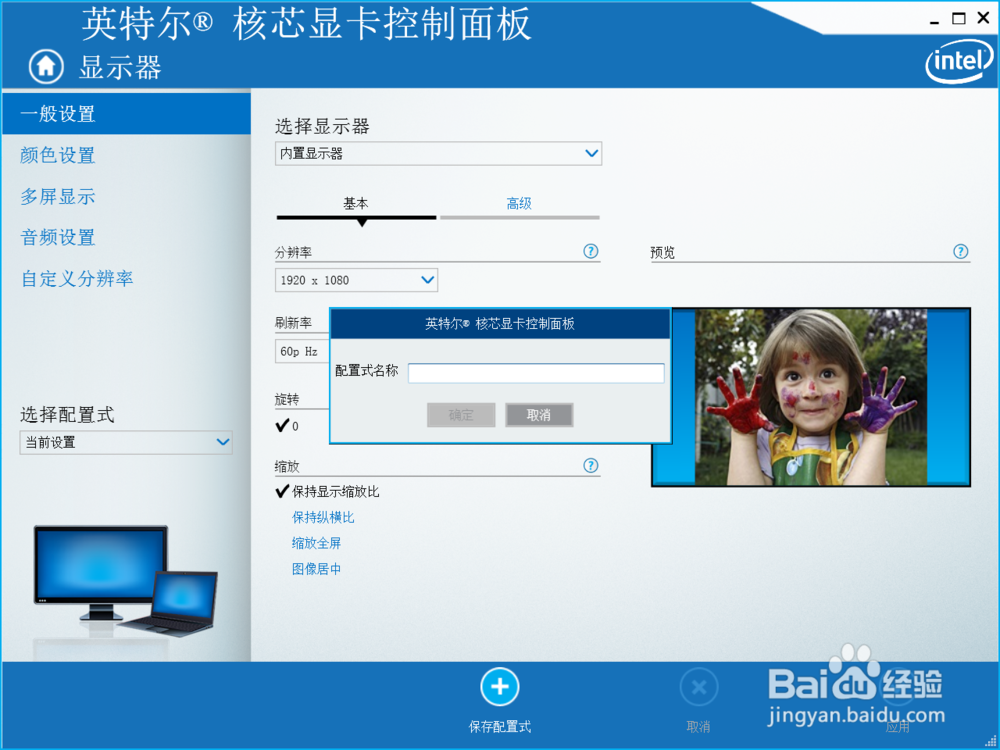Click the Intel logo
Viewport: 1000px width, 750px height.
(x=959, y=63)
